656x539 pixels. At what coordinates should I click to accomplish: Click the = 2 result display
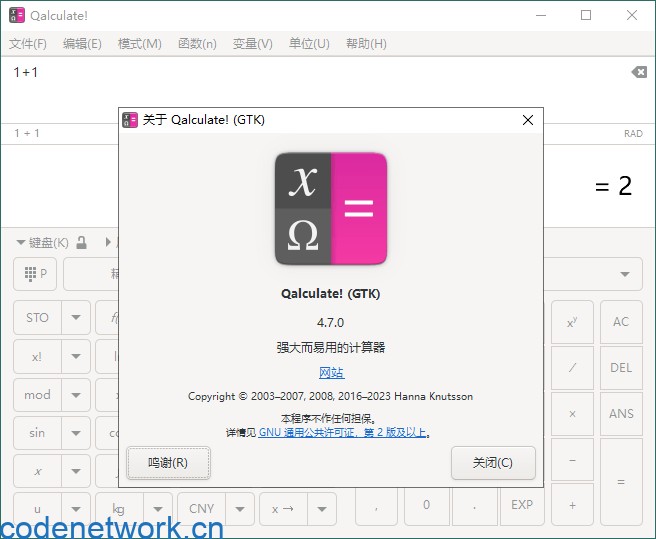click(x=613, y=186)
